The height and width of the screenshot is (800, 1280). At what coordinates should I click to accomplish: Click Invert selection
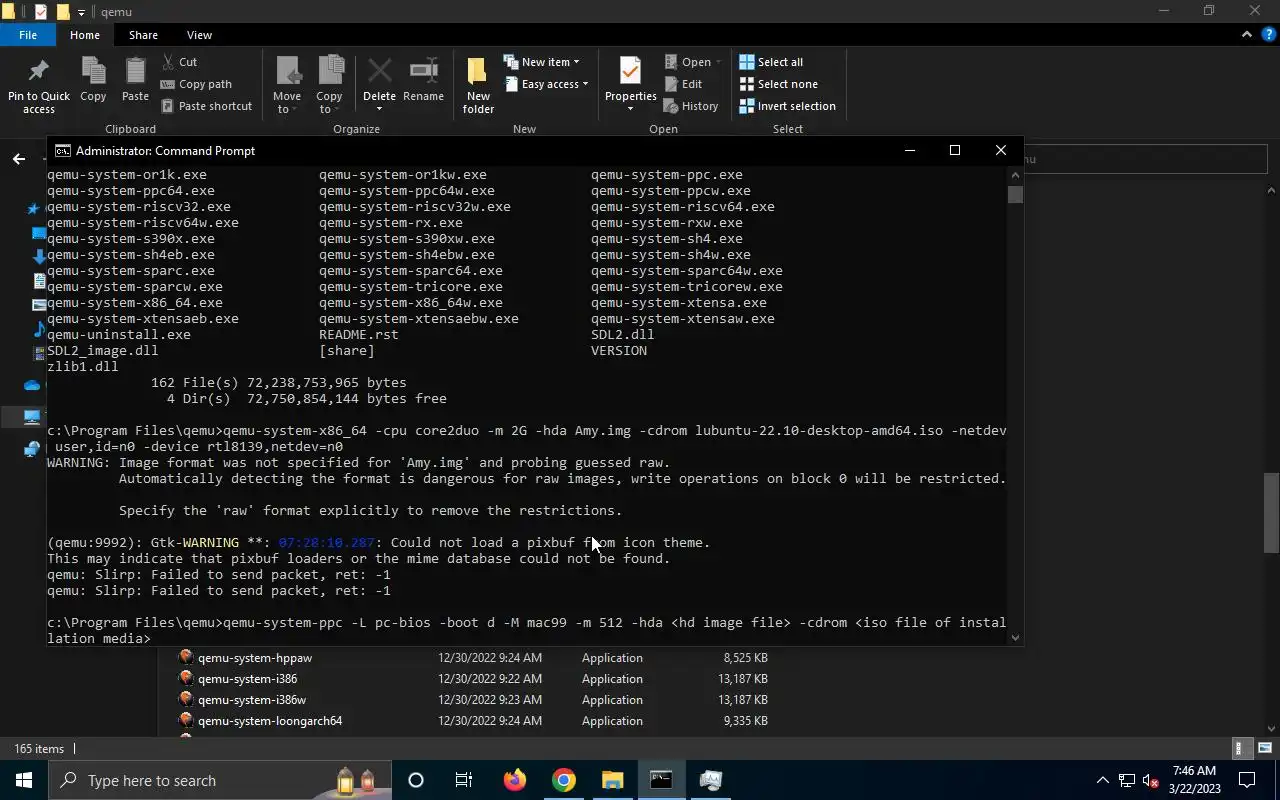(787, 106)
